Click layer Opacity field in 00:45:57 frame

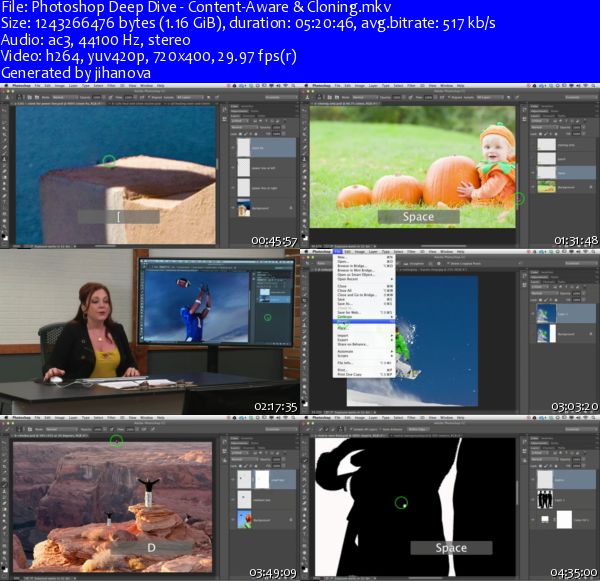pyautogui.click(x=276, y=127)
